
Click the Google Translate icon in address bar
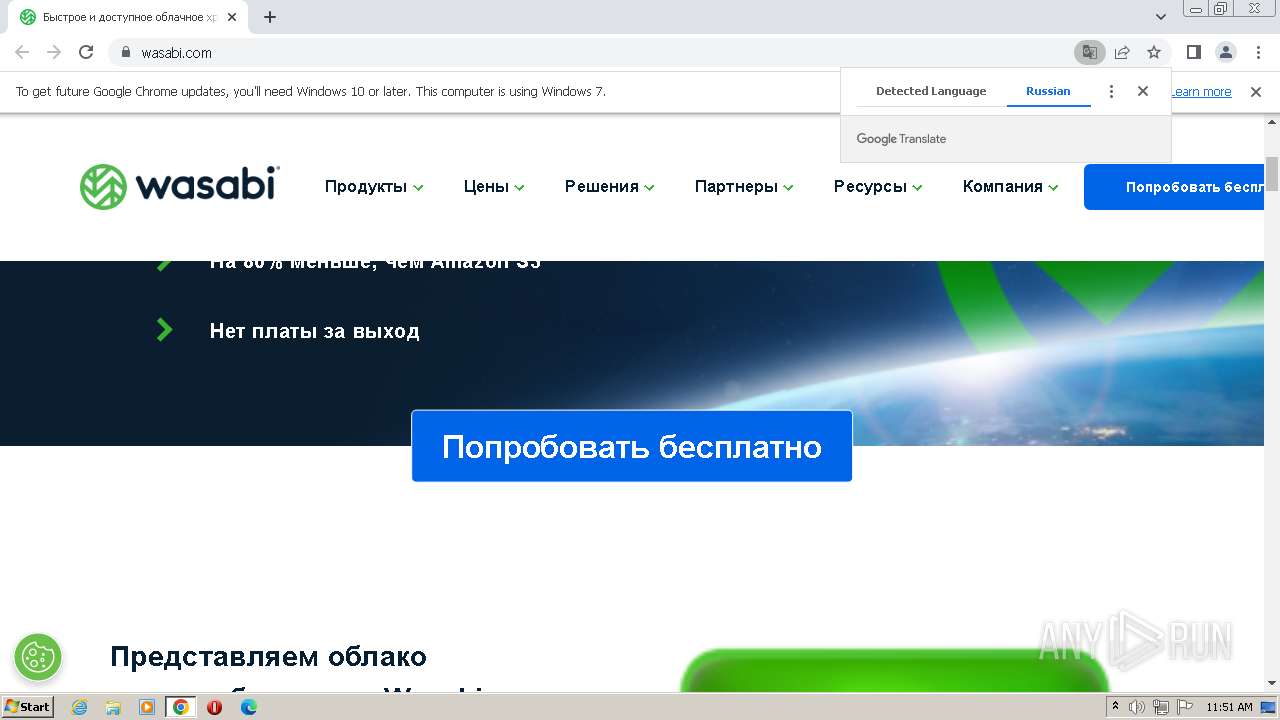tap(1090, 52)
